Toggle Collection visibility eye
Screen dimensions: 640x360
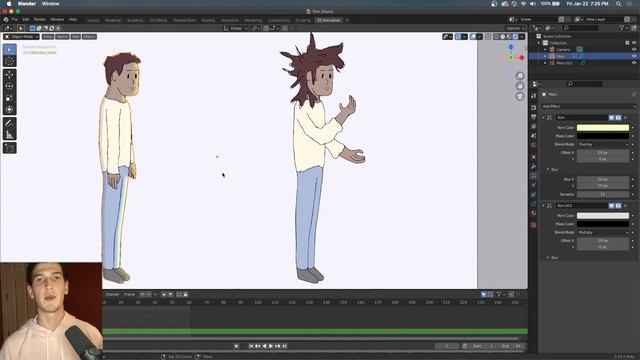coord(634,43)
